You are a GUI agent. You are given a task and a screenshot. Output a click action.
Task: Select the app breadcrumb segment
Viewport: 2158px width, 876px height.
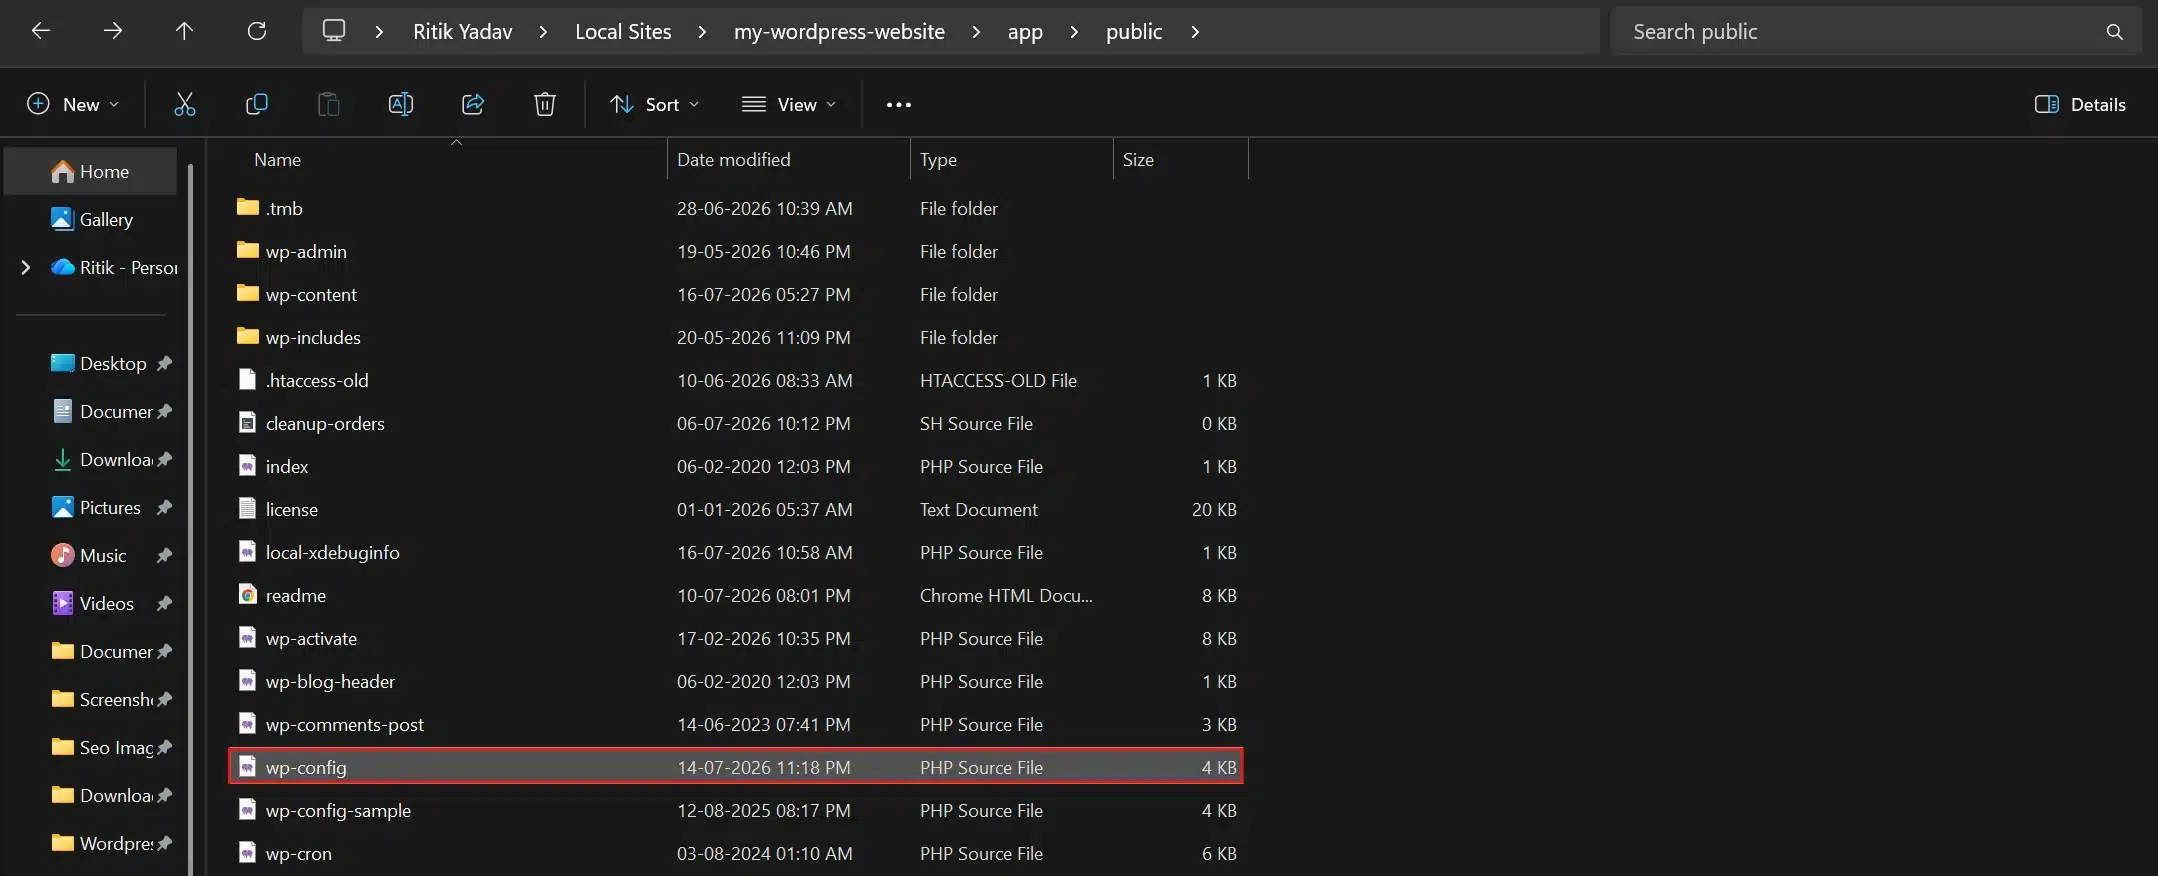click(x=1025, y=32)
